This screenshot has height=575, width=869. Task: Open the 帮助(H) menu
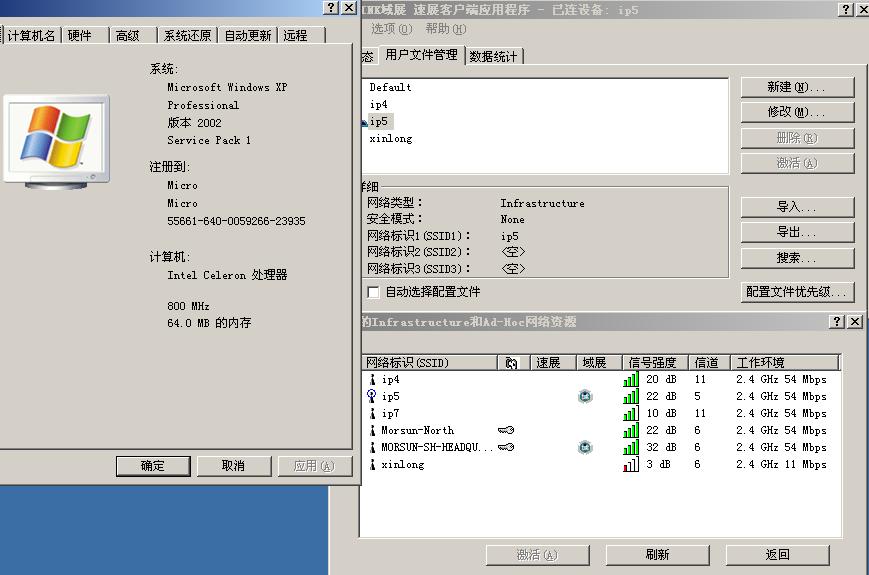click(446, 29)
